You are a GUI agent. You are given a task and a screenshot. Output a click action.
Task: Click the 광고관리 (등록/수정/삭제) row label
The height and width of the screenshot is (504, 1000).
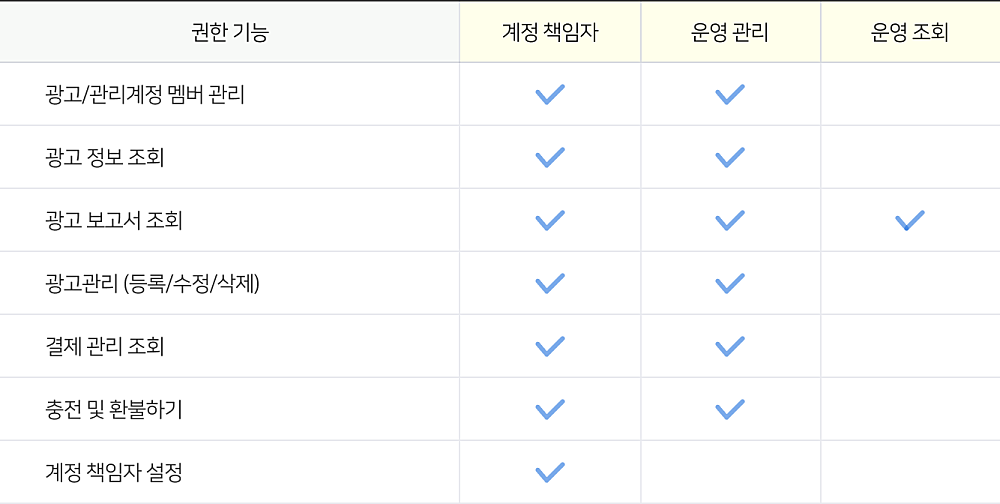152,283
